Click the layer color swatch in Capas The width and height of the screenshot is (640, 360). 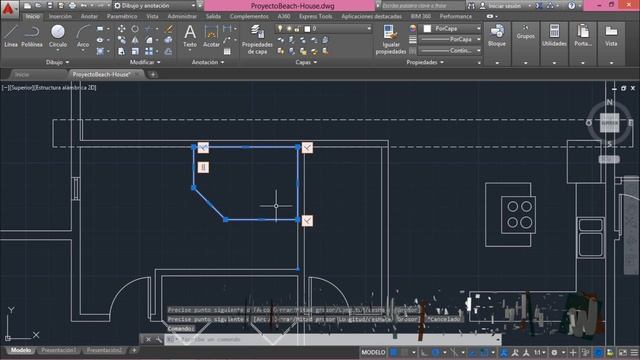point(307,29)
